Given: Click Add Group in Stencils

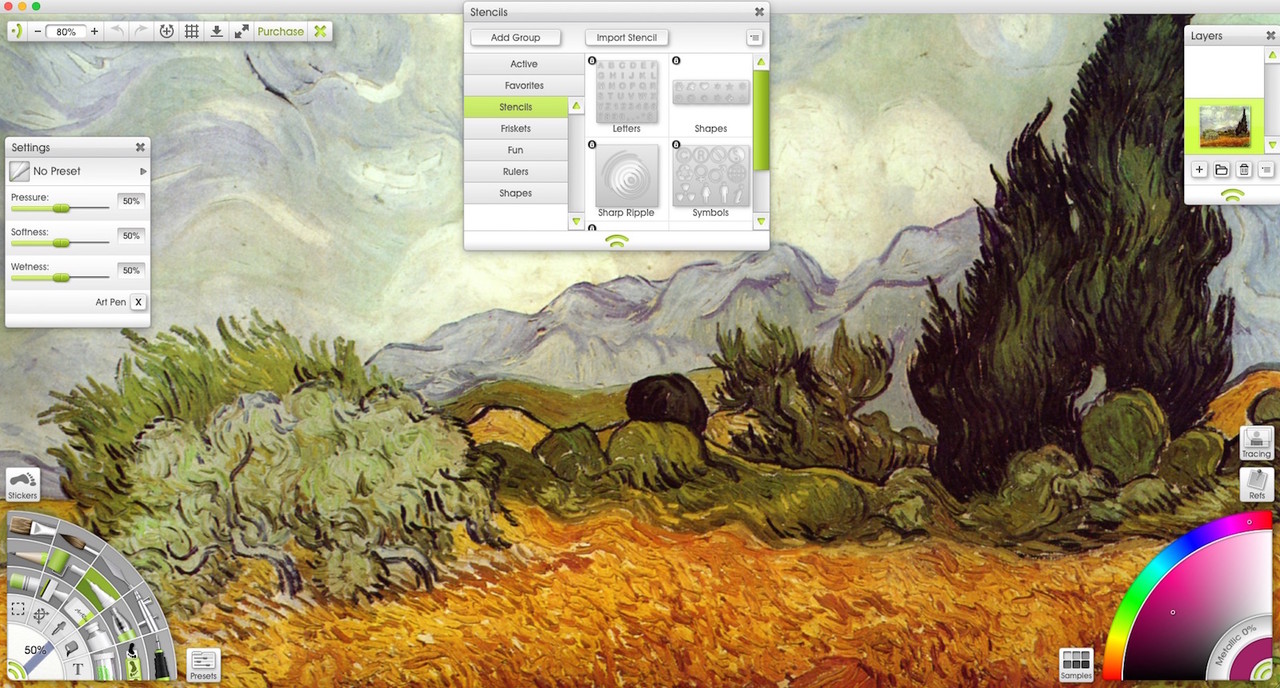Looking at the screenshot, I should (x=515, y=38).
